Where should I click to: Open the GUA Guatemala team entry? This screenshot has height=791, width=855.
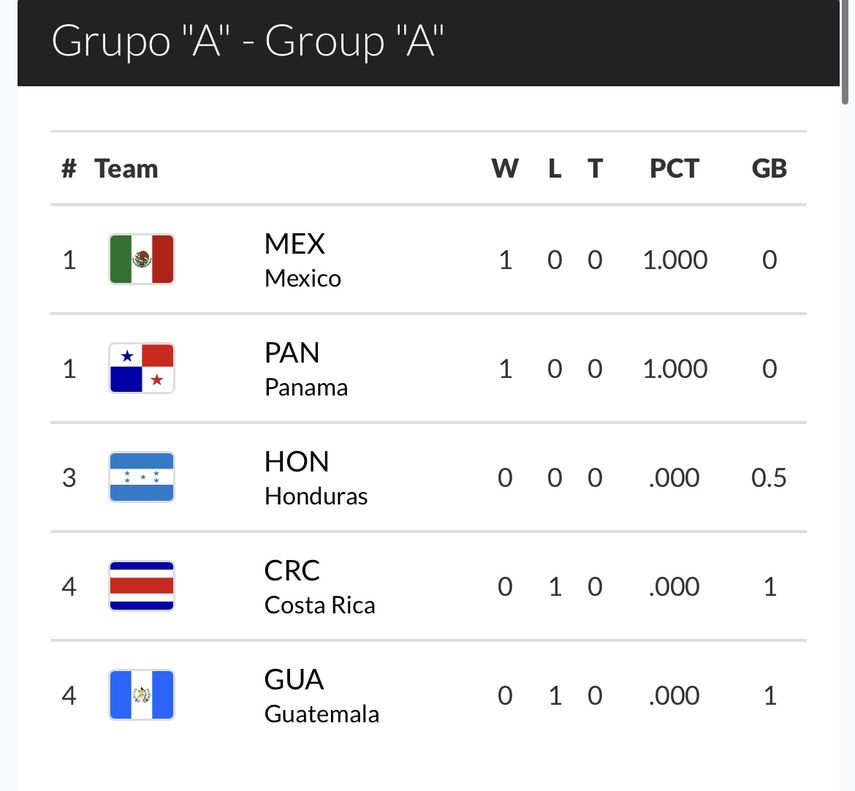tap(321, 696)
